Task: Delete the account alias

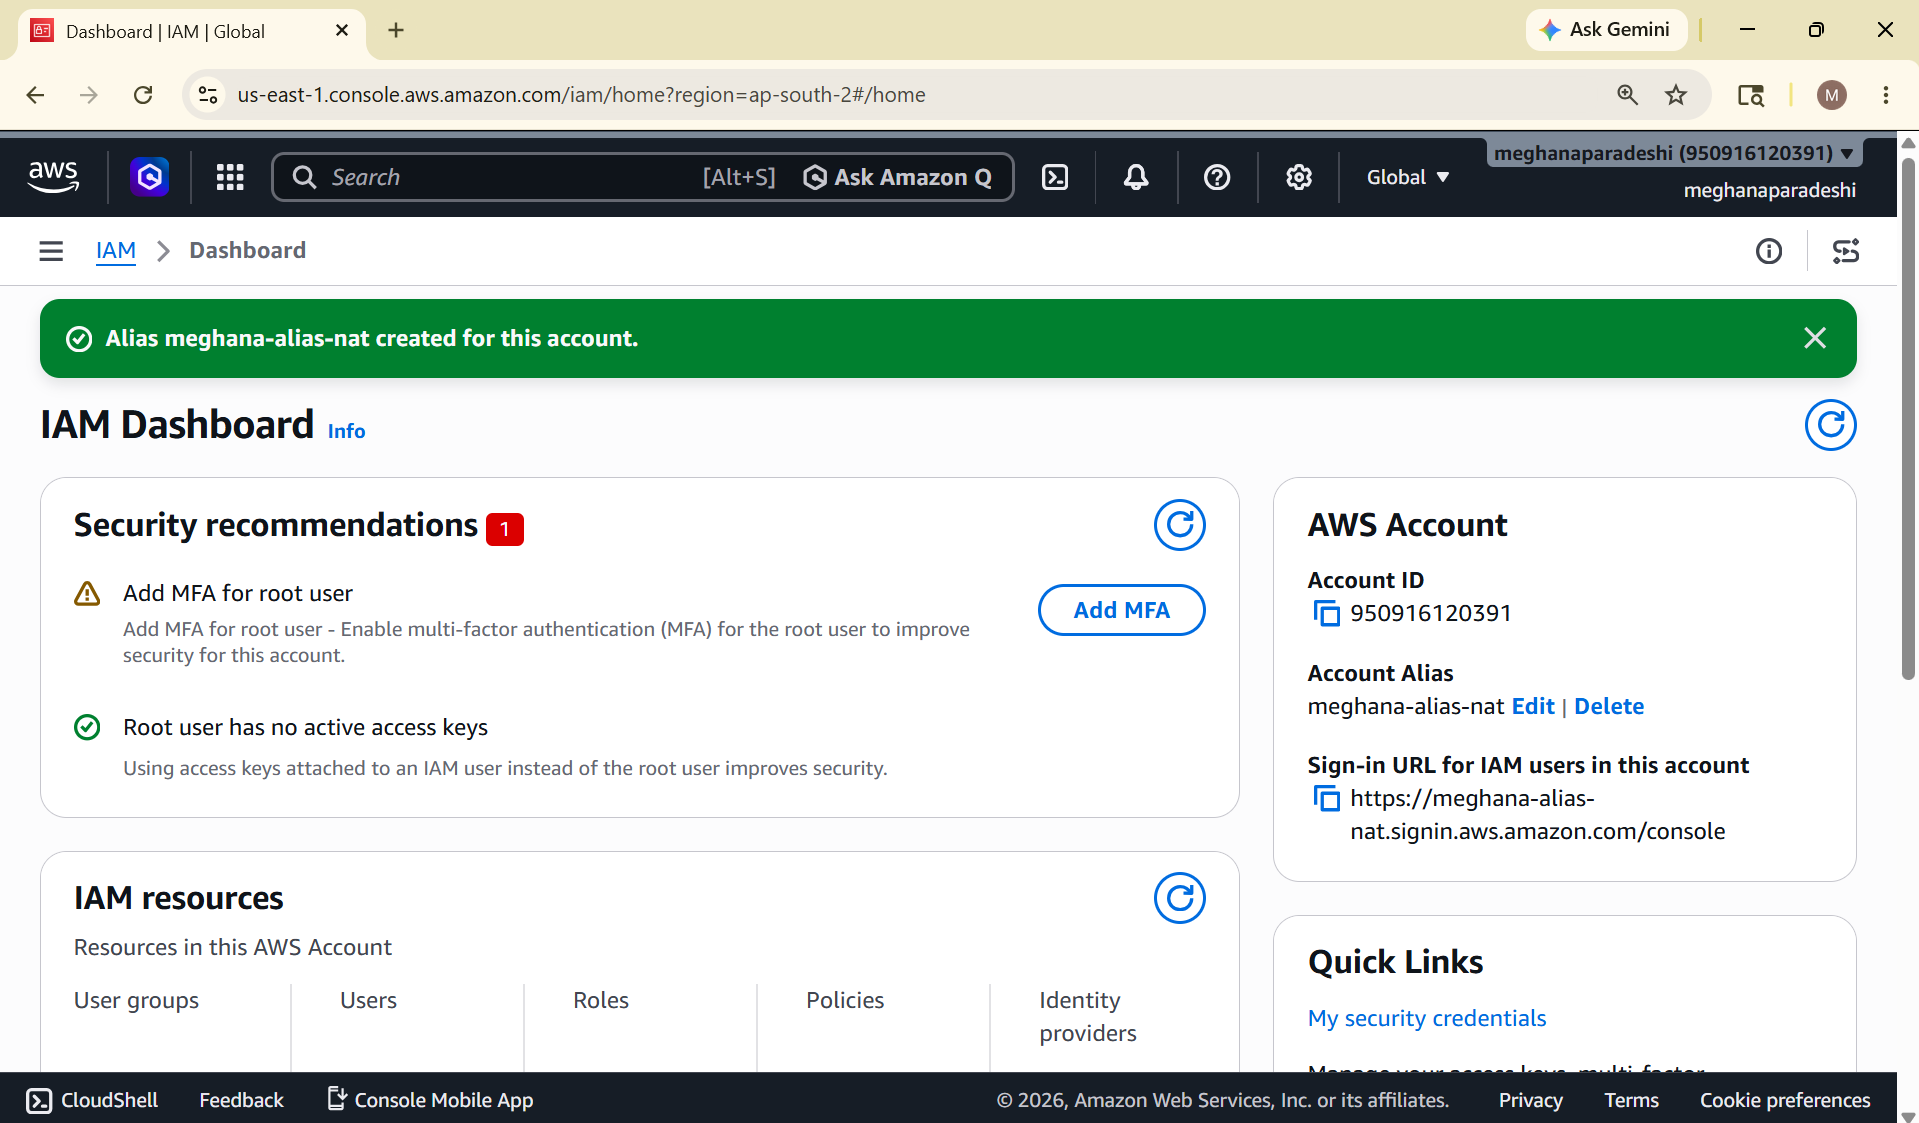Action: coord(1608,706)
